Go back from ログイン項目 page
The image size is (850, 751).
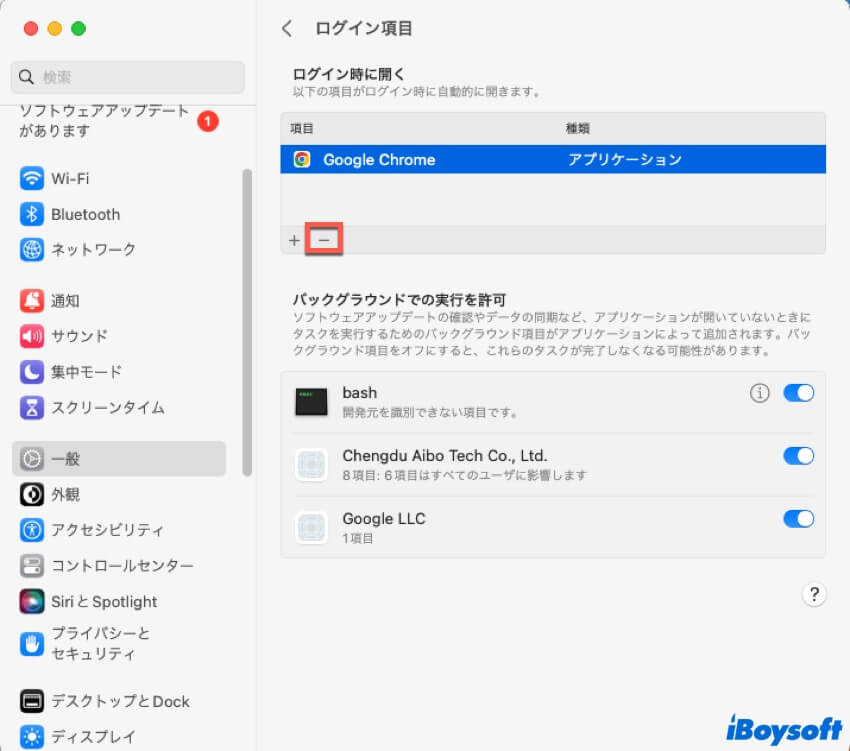point(287,28)
